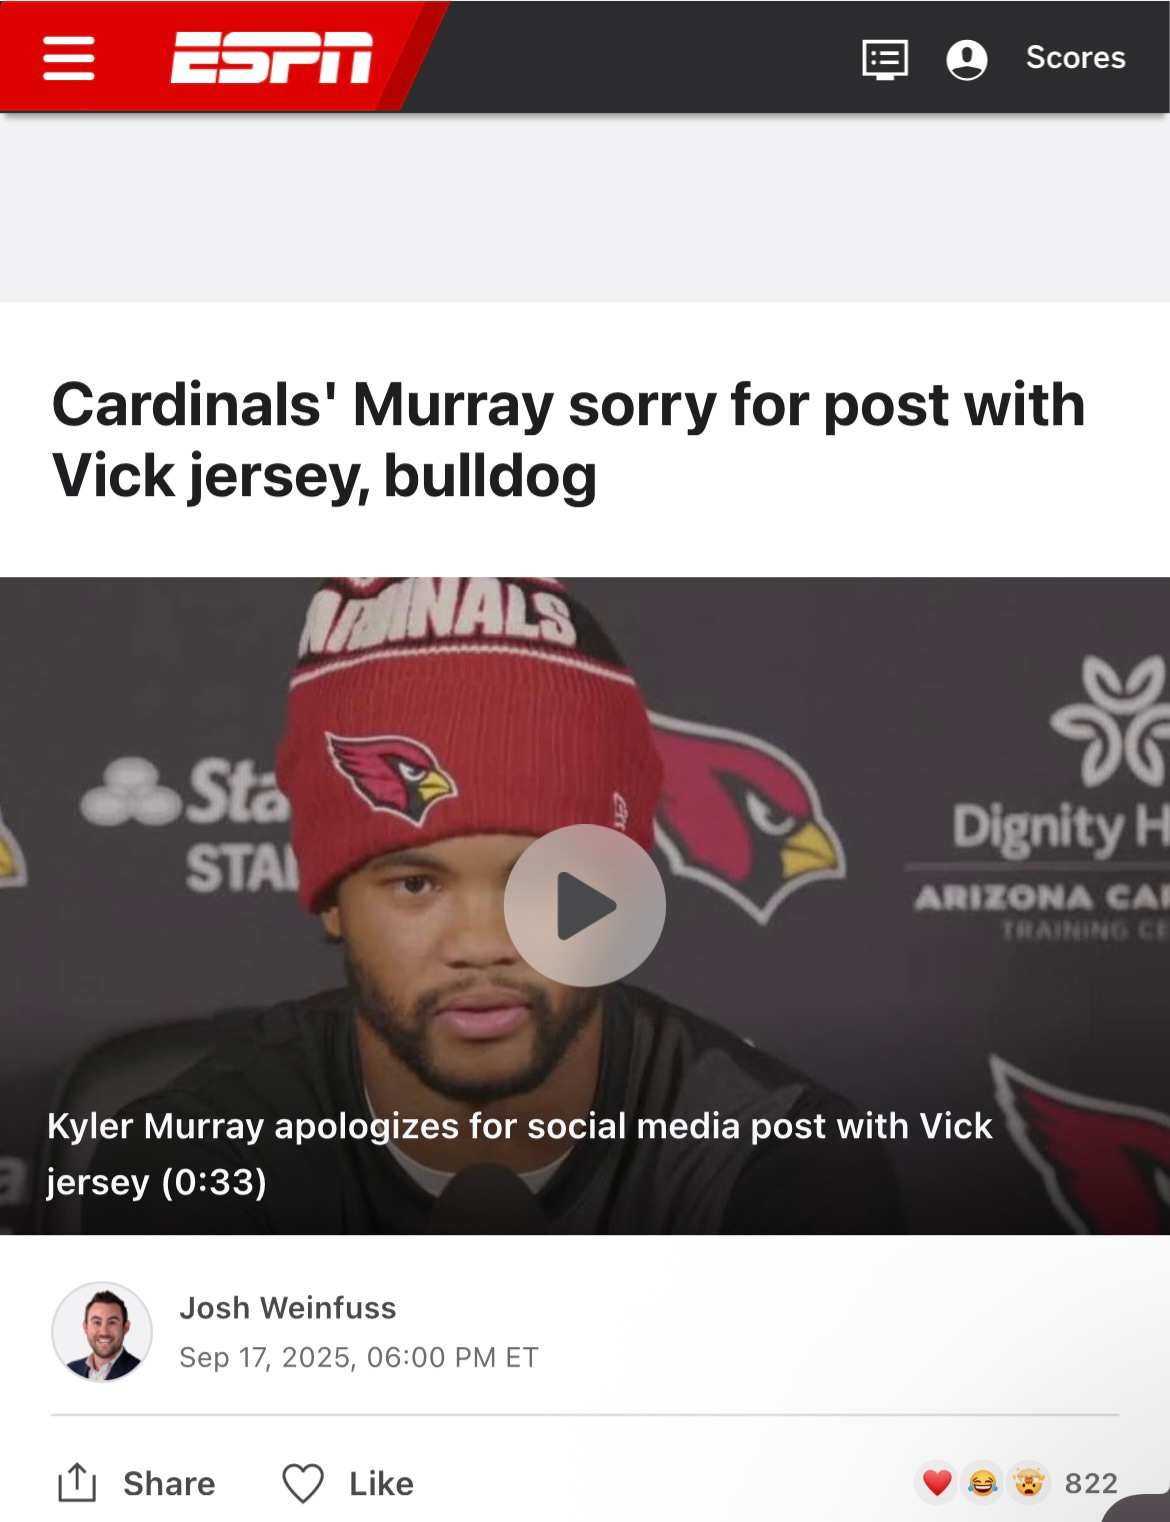Open the Scores menu
Image resolution: width=1170 pixels, height=1522 pixels.
(x=1075, y=58)
